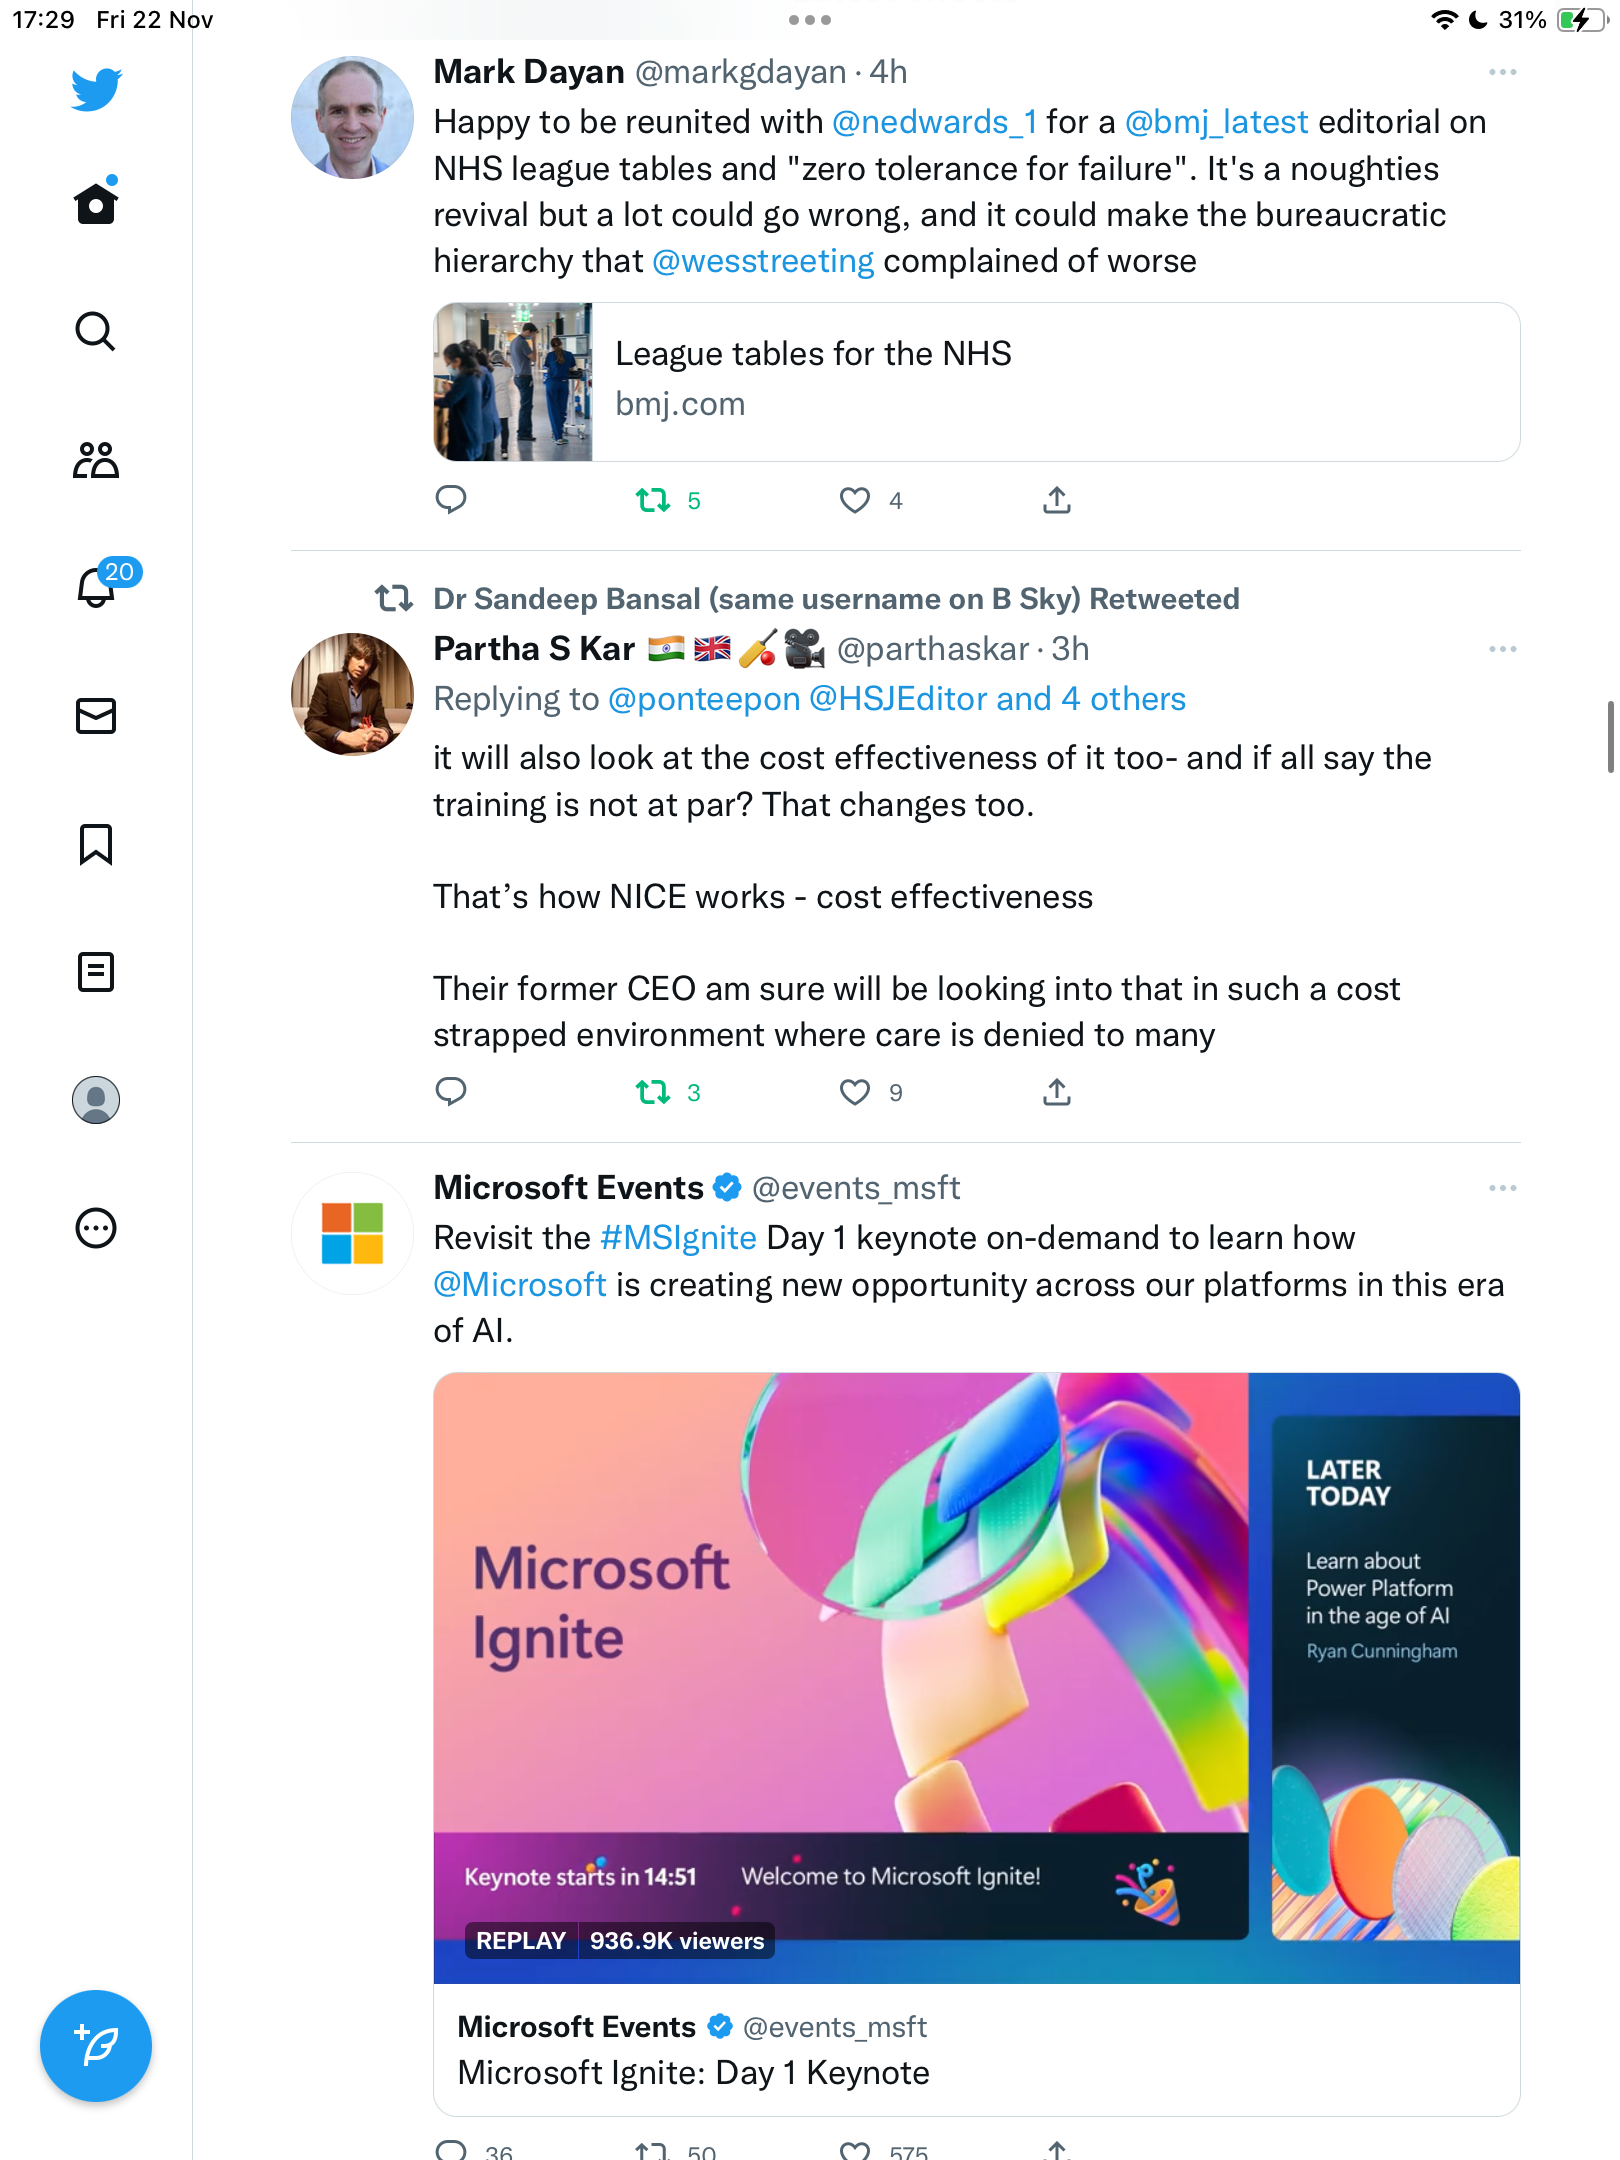Tap the three-dot multitasking indicator at top

tap(810, 20)
